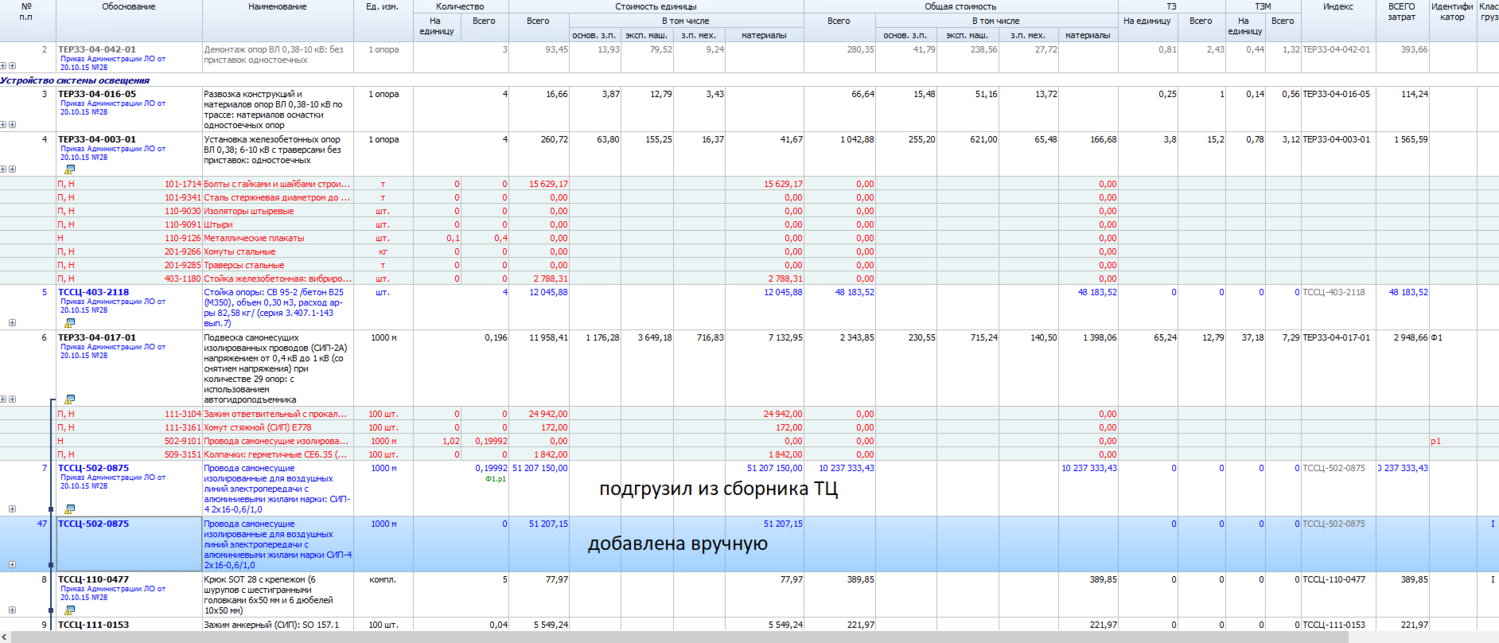This screenshot has width=1499, height=643.
Task: Click quantity cell 0,196 in row 6
Action: point(495,338)
